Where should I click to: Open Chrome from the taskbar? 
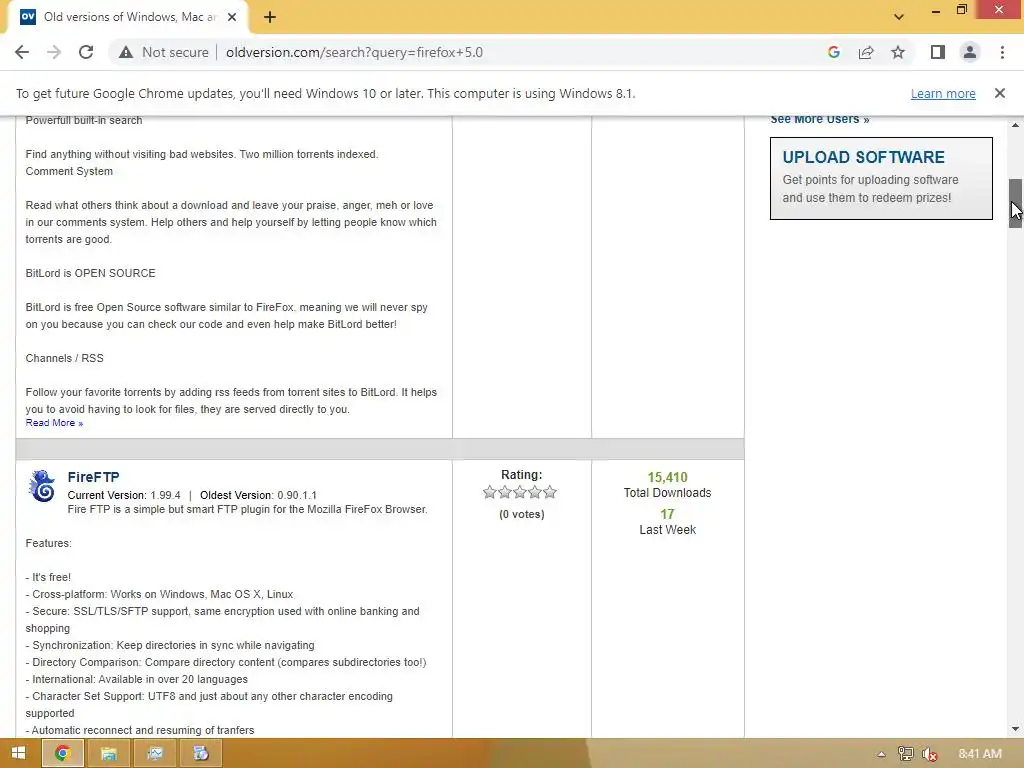[x=63, y=754]
